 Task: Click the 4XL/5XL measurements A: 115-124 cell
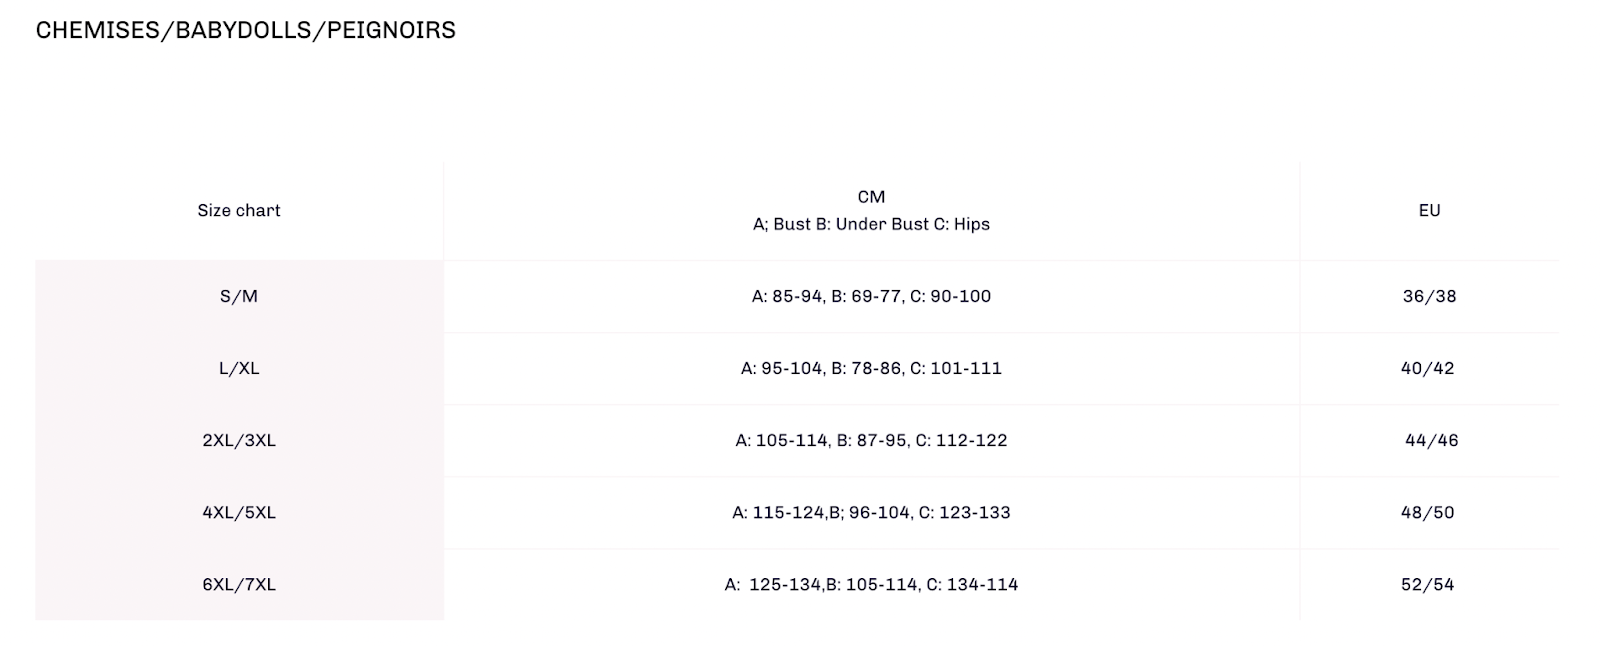871,512
